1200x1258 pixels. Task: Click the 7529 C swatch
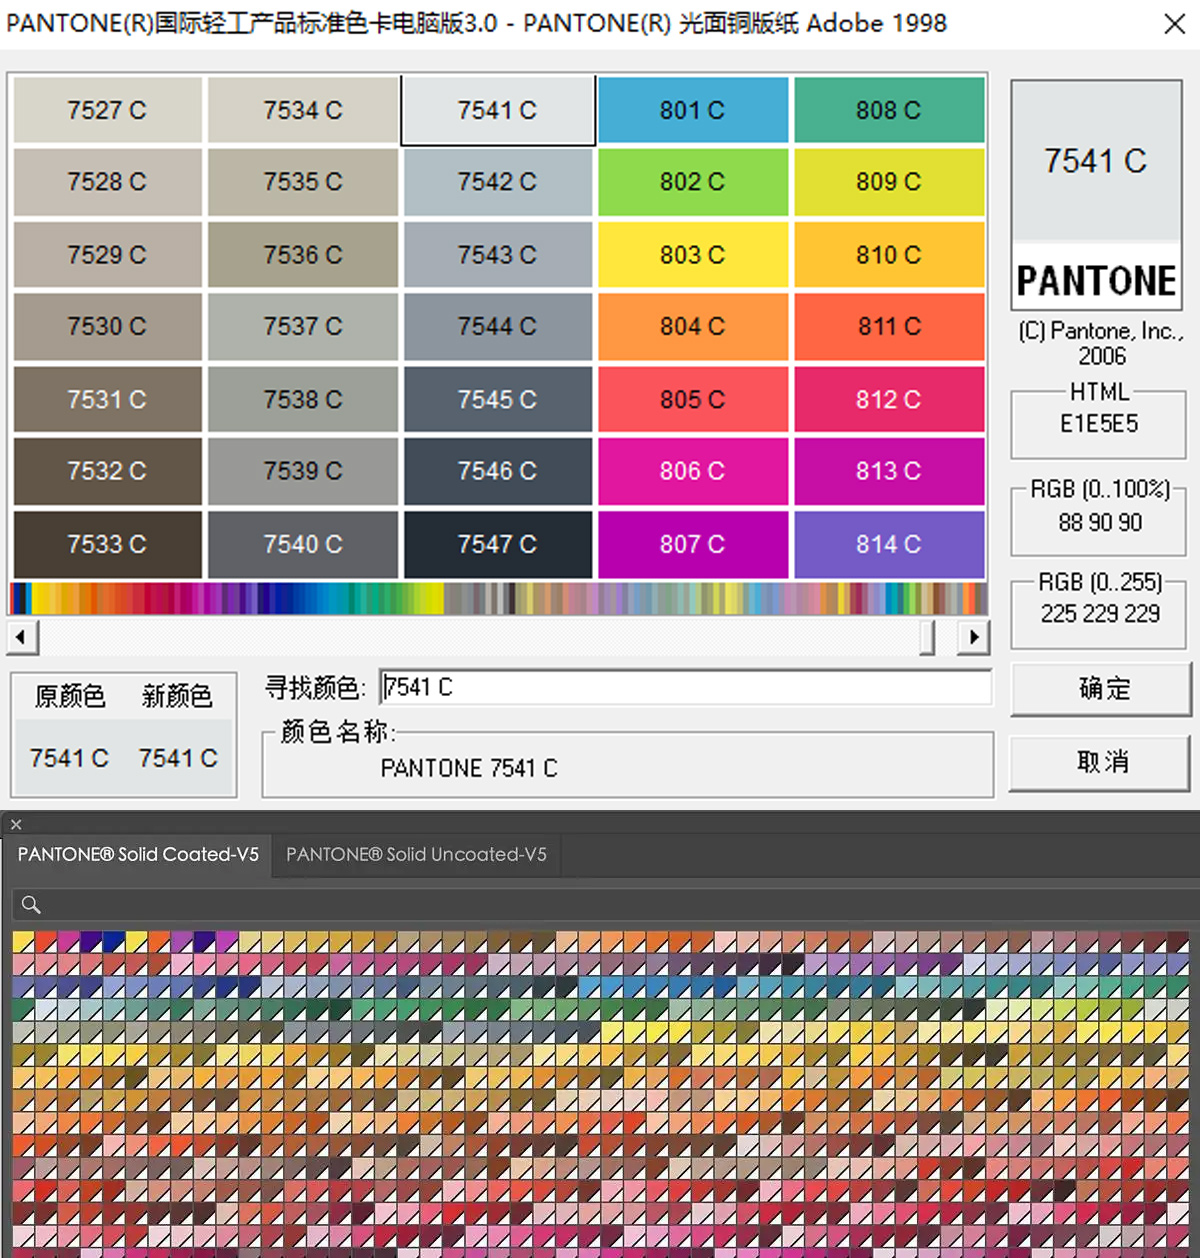coord(107,255)
